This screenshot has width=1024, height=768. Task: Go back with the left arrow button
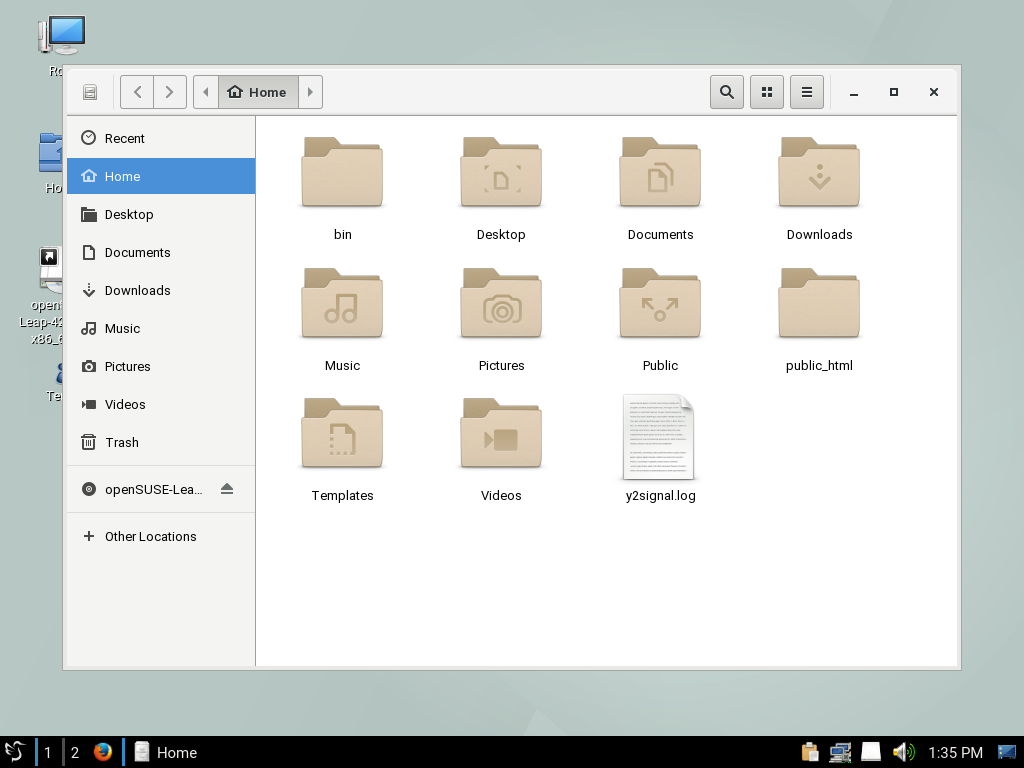(137, 92)
